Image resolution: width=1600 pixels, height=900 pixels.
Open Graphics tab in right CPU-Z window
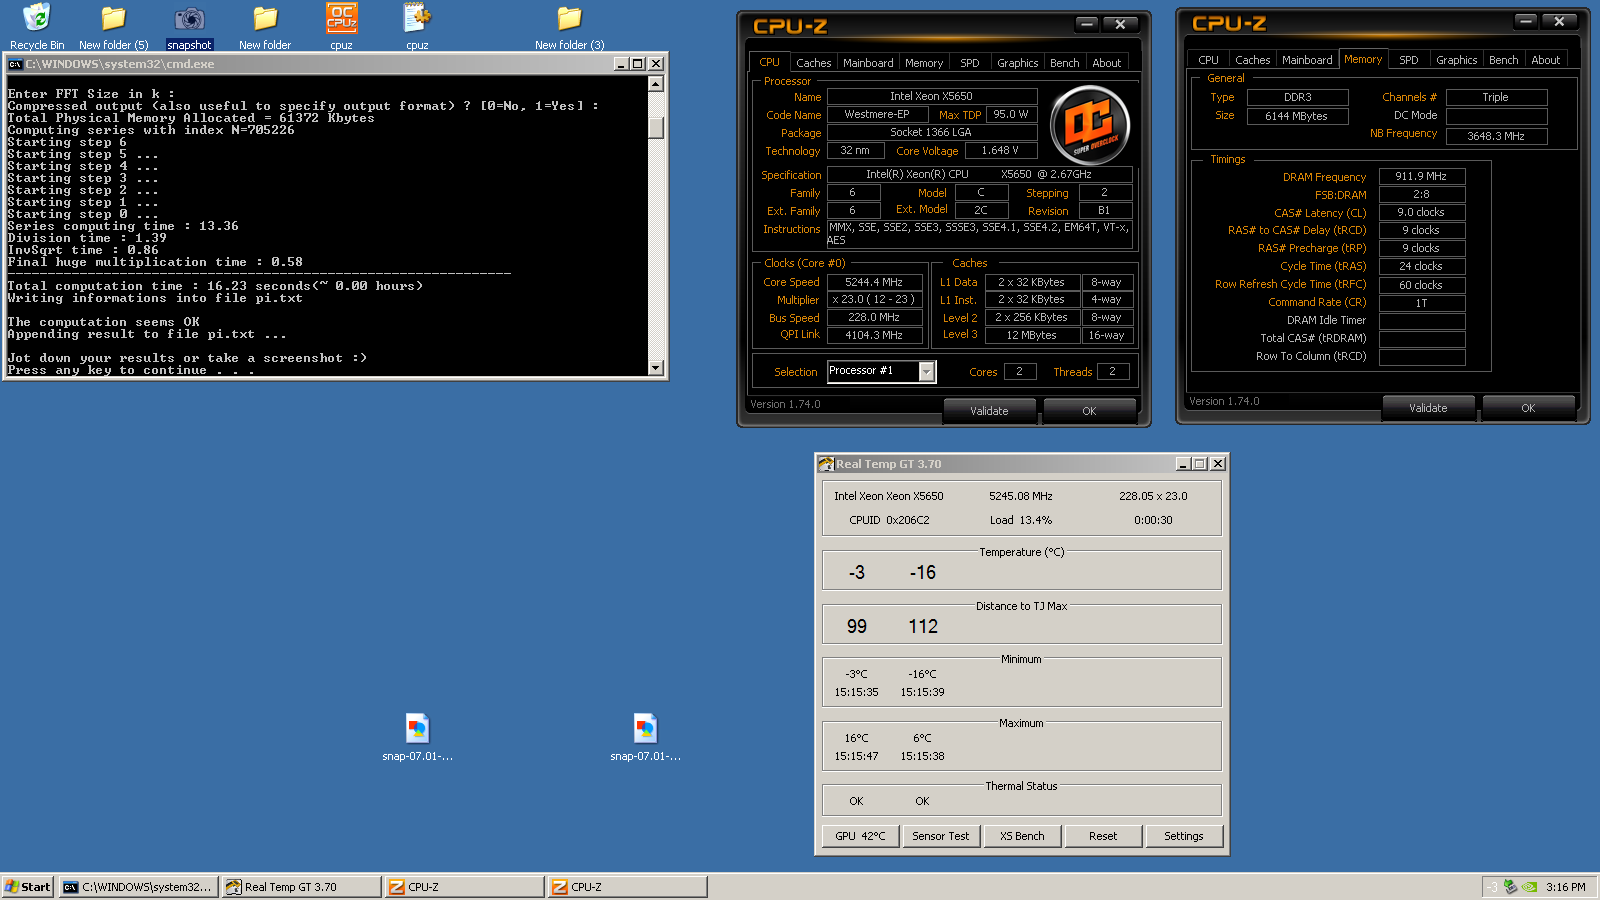click(1456, 60)
